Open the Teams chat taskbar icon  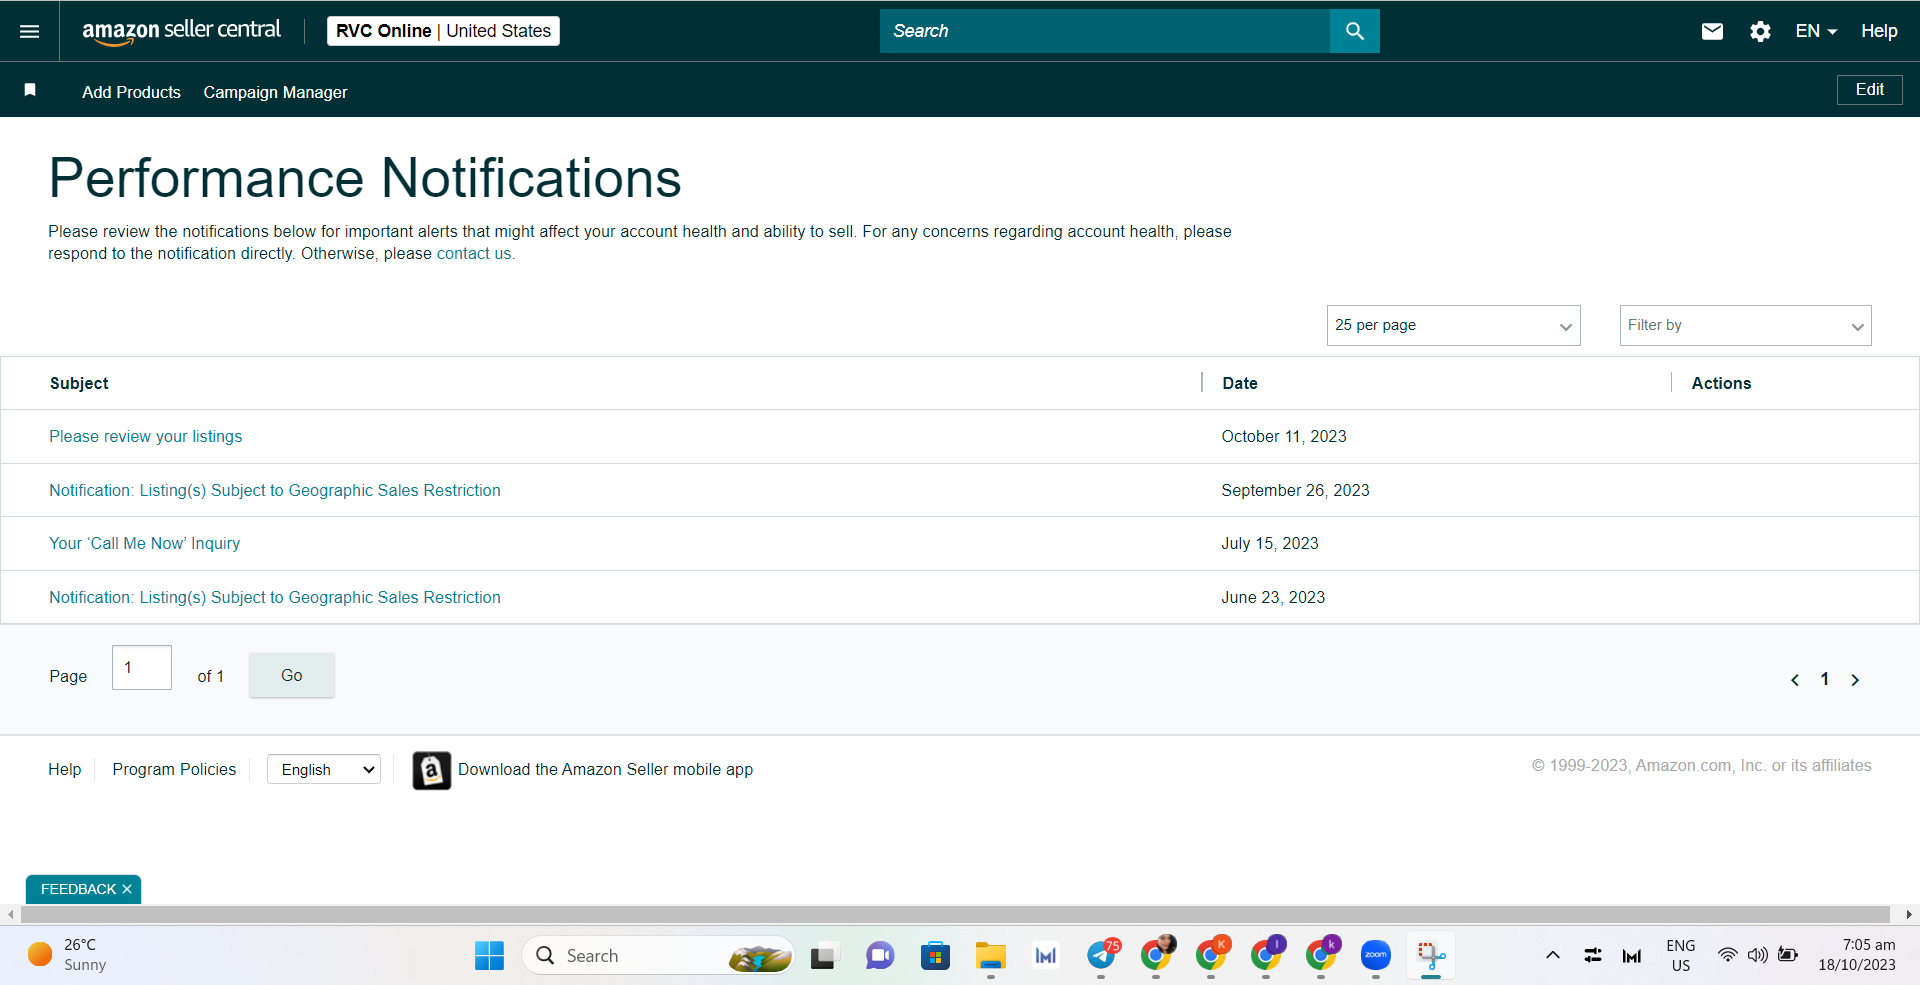(x=880, y=956)
